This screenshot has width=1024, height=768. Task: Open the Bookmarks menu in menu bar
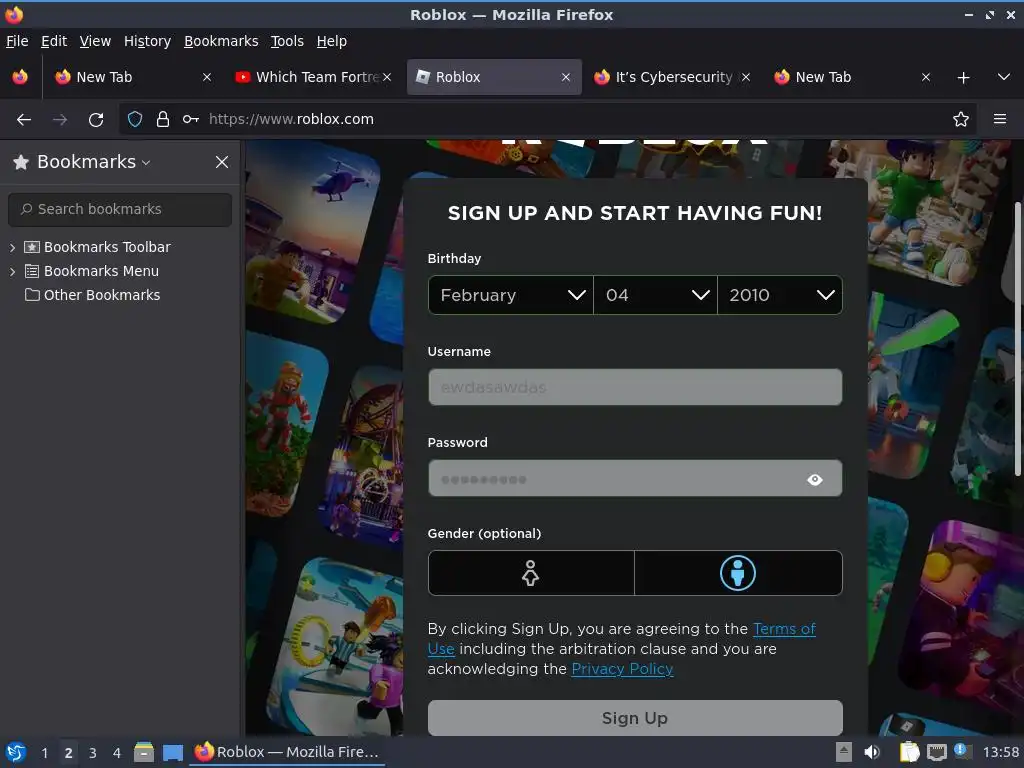coord(221,41)
